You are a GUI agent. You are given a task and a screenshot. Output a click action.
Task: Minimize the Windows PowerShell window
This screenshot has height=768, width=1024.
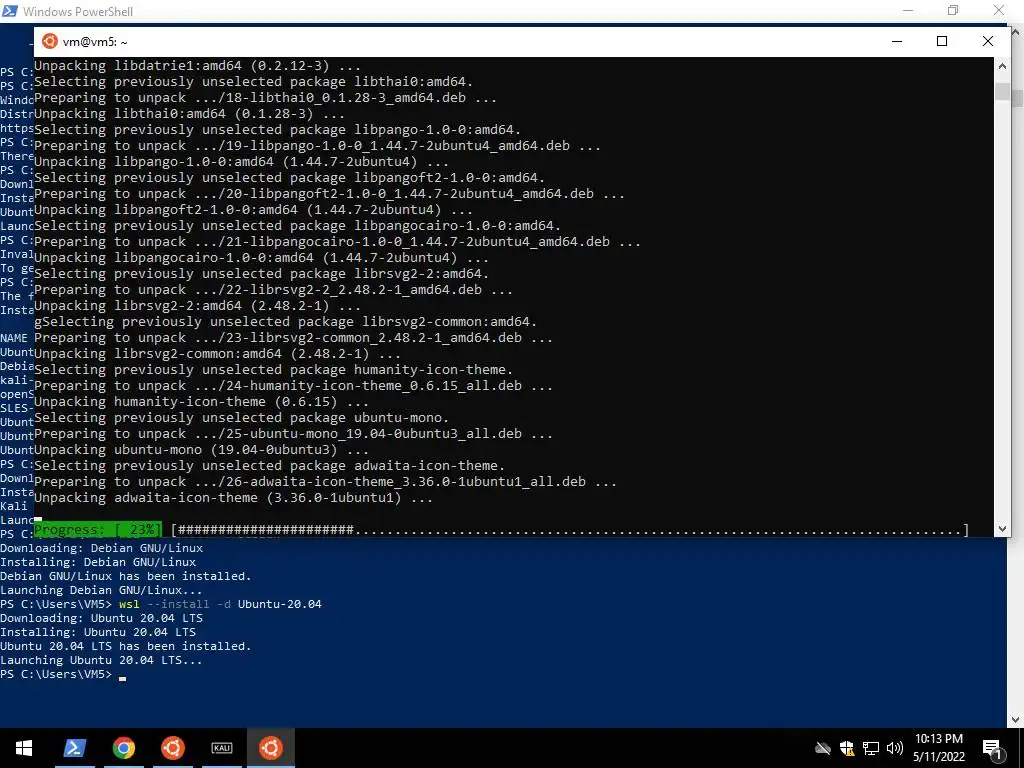908,10
